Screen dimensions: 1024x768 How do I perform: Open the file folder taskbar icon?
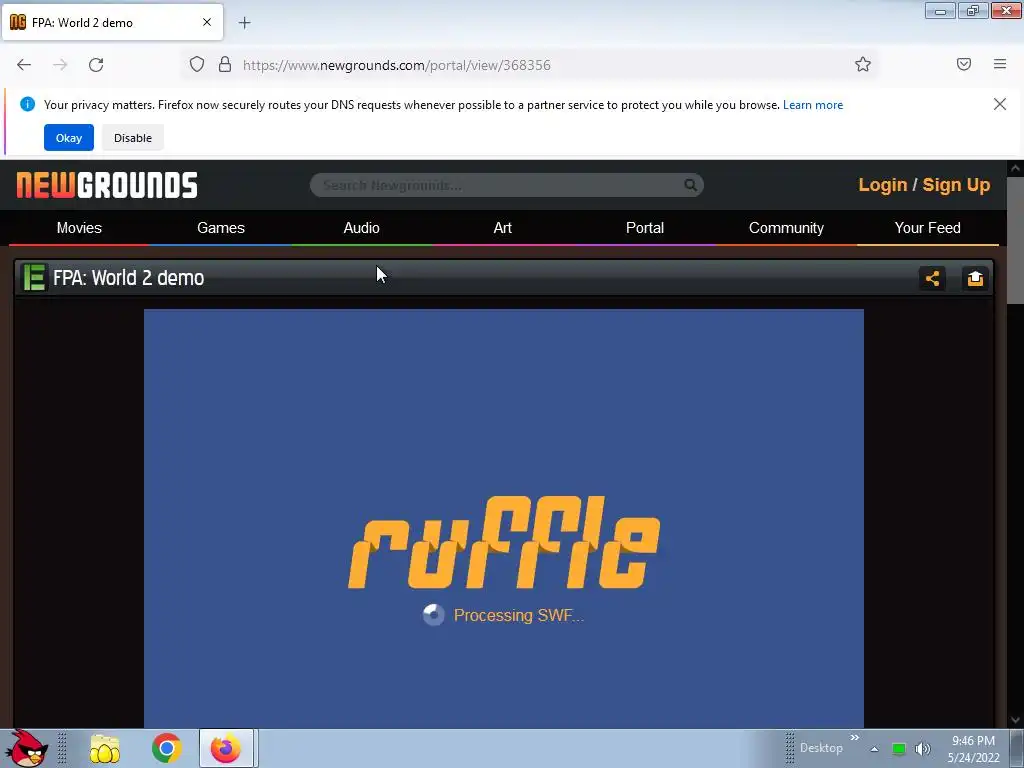tap(104, 748)
